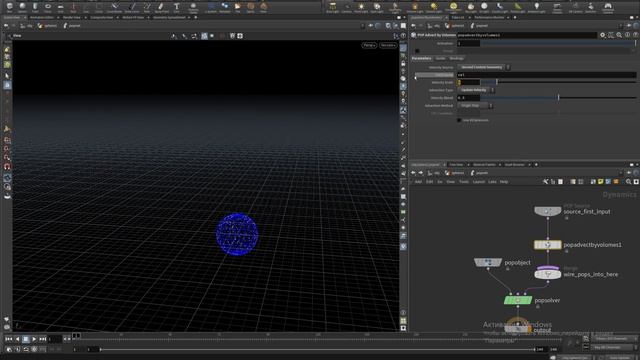Click the sphere1 path item above viewport
The height and width of the screenshot is (360, 640).
[47, 26]
